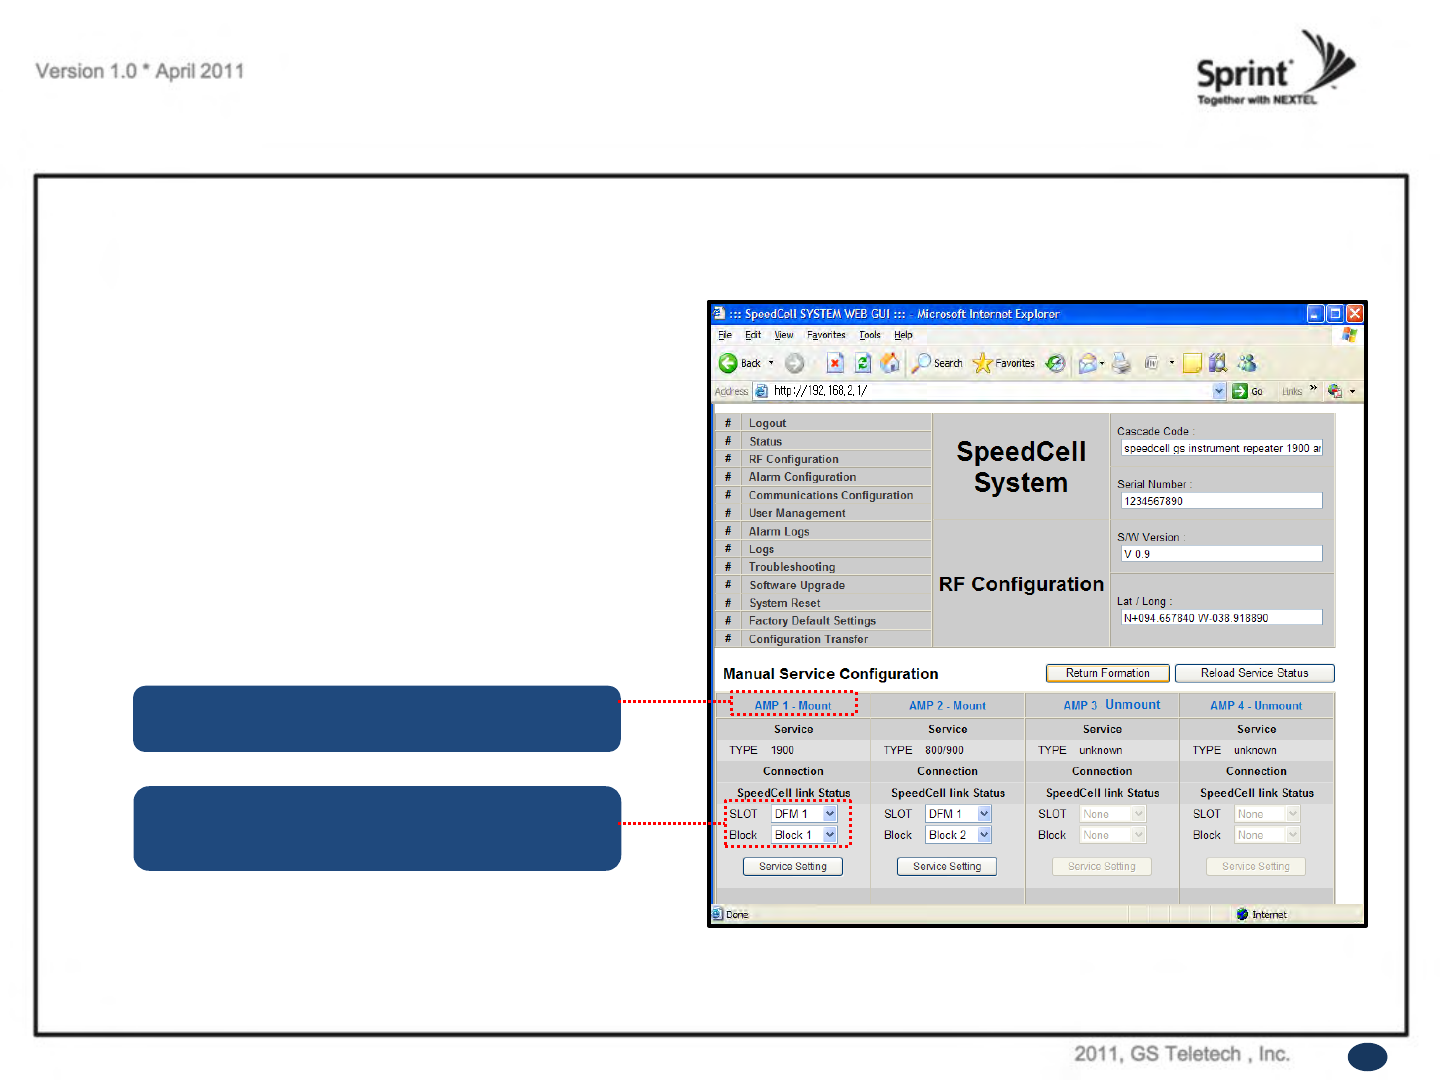Click the green Back arrow icon
Viewport: 1440px width, 1080px height.
tap(728, 363)
